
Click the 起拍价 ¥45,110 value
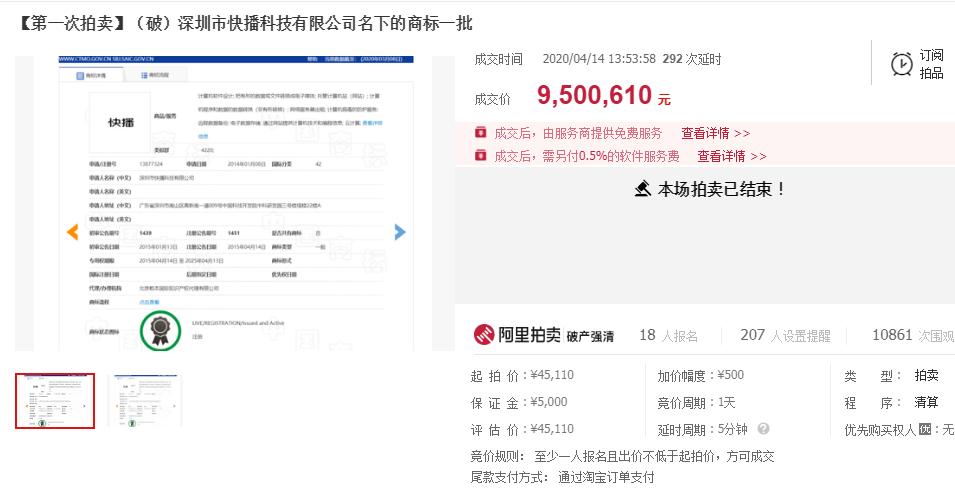tap(552, 375)
